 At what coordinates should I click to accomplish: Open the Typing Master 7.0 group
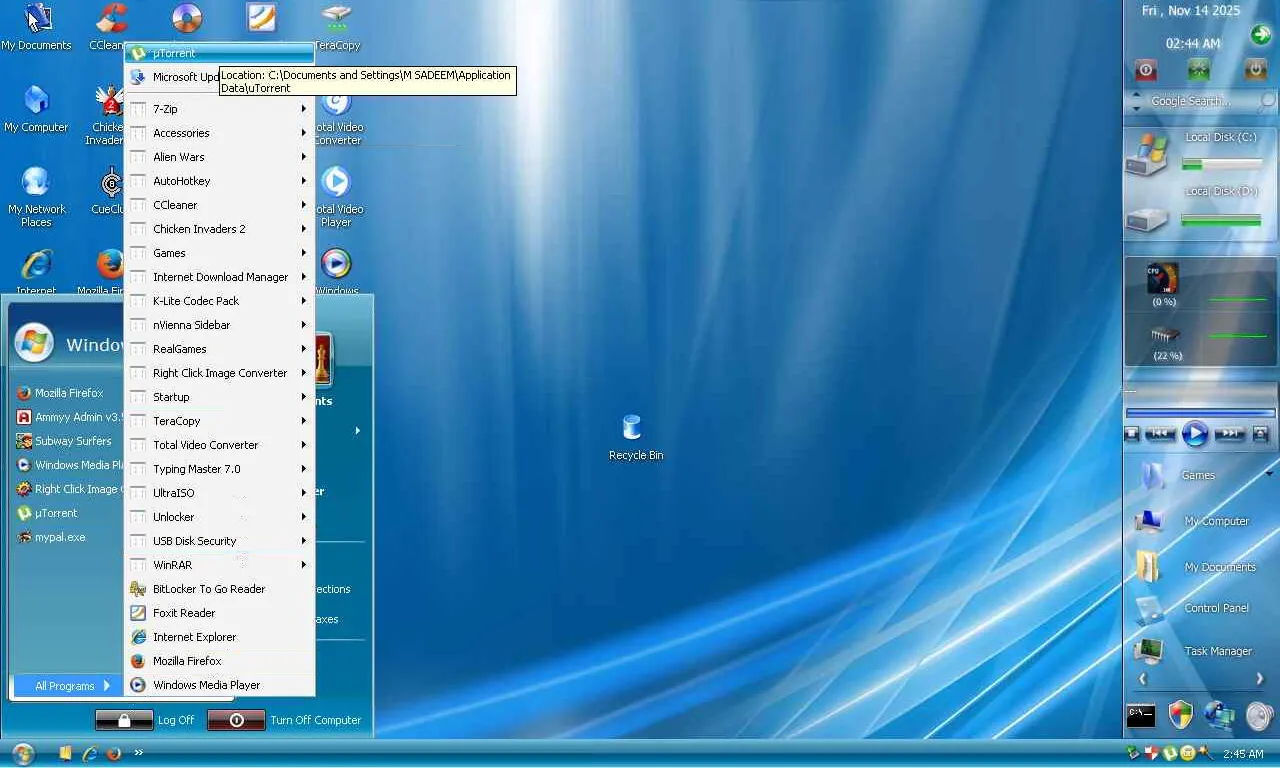coord(219,469)
